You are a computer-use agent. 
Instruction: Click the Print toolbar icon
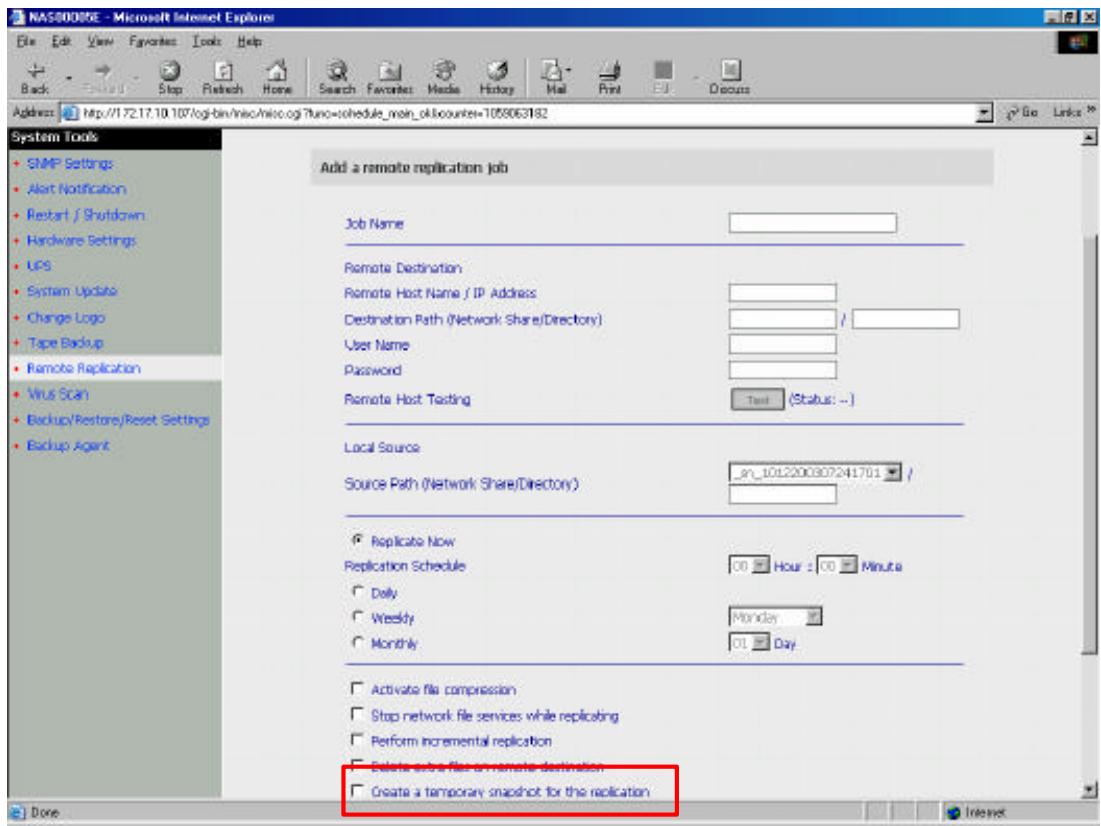(x=609, y=78)
